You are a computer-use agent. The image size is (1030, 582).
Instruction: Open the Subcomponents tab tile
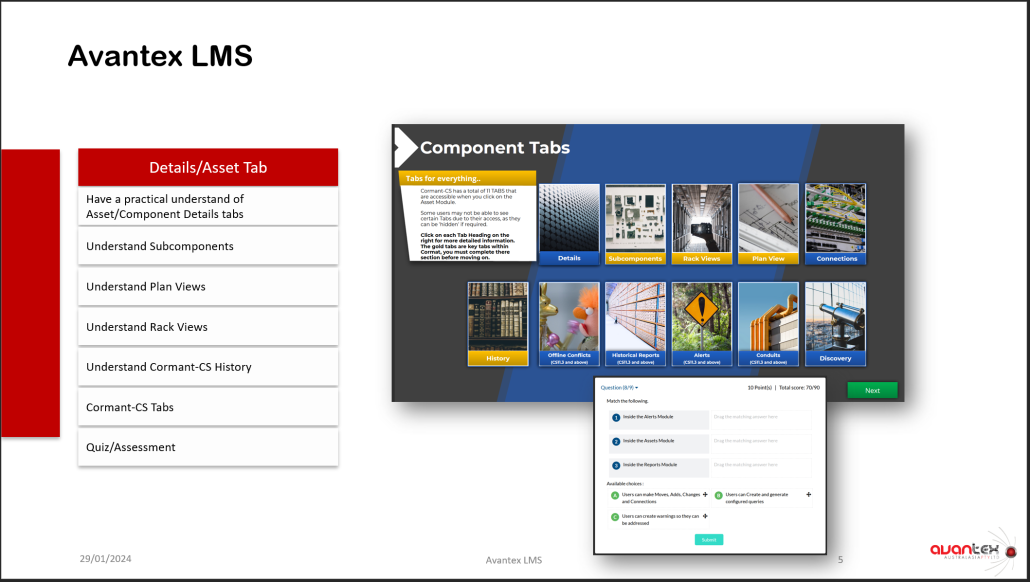[x=635, y=224]
